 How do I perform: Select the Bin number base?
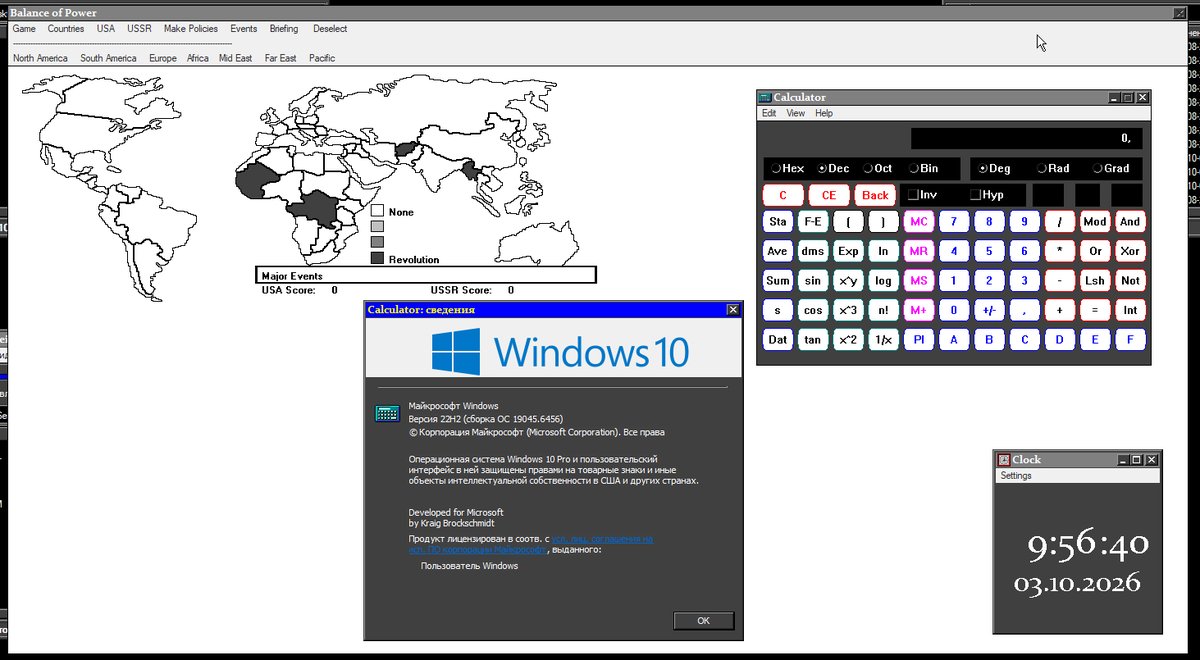pos(923,169)
